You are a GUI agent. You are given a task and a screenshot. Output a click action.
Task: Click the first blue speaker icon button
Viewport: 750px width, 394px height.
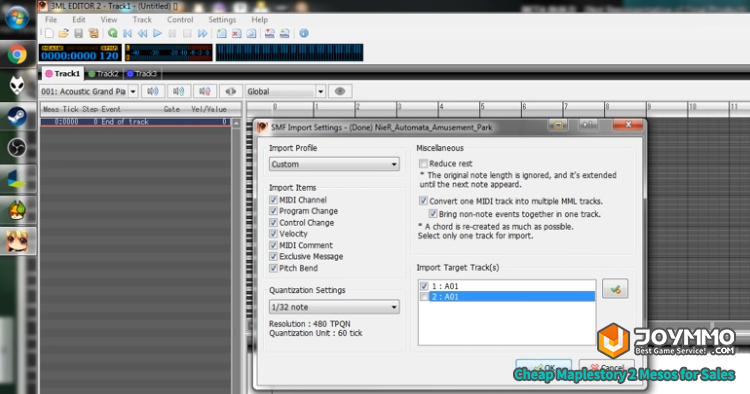153,91
